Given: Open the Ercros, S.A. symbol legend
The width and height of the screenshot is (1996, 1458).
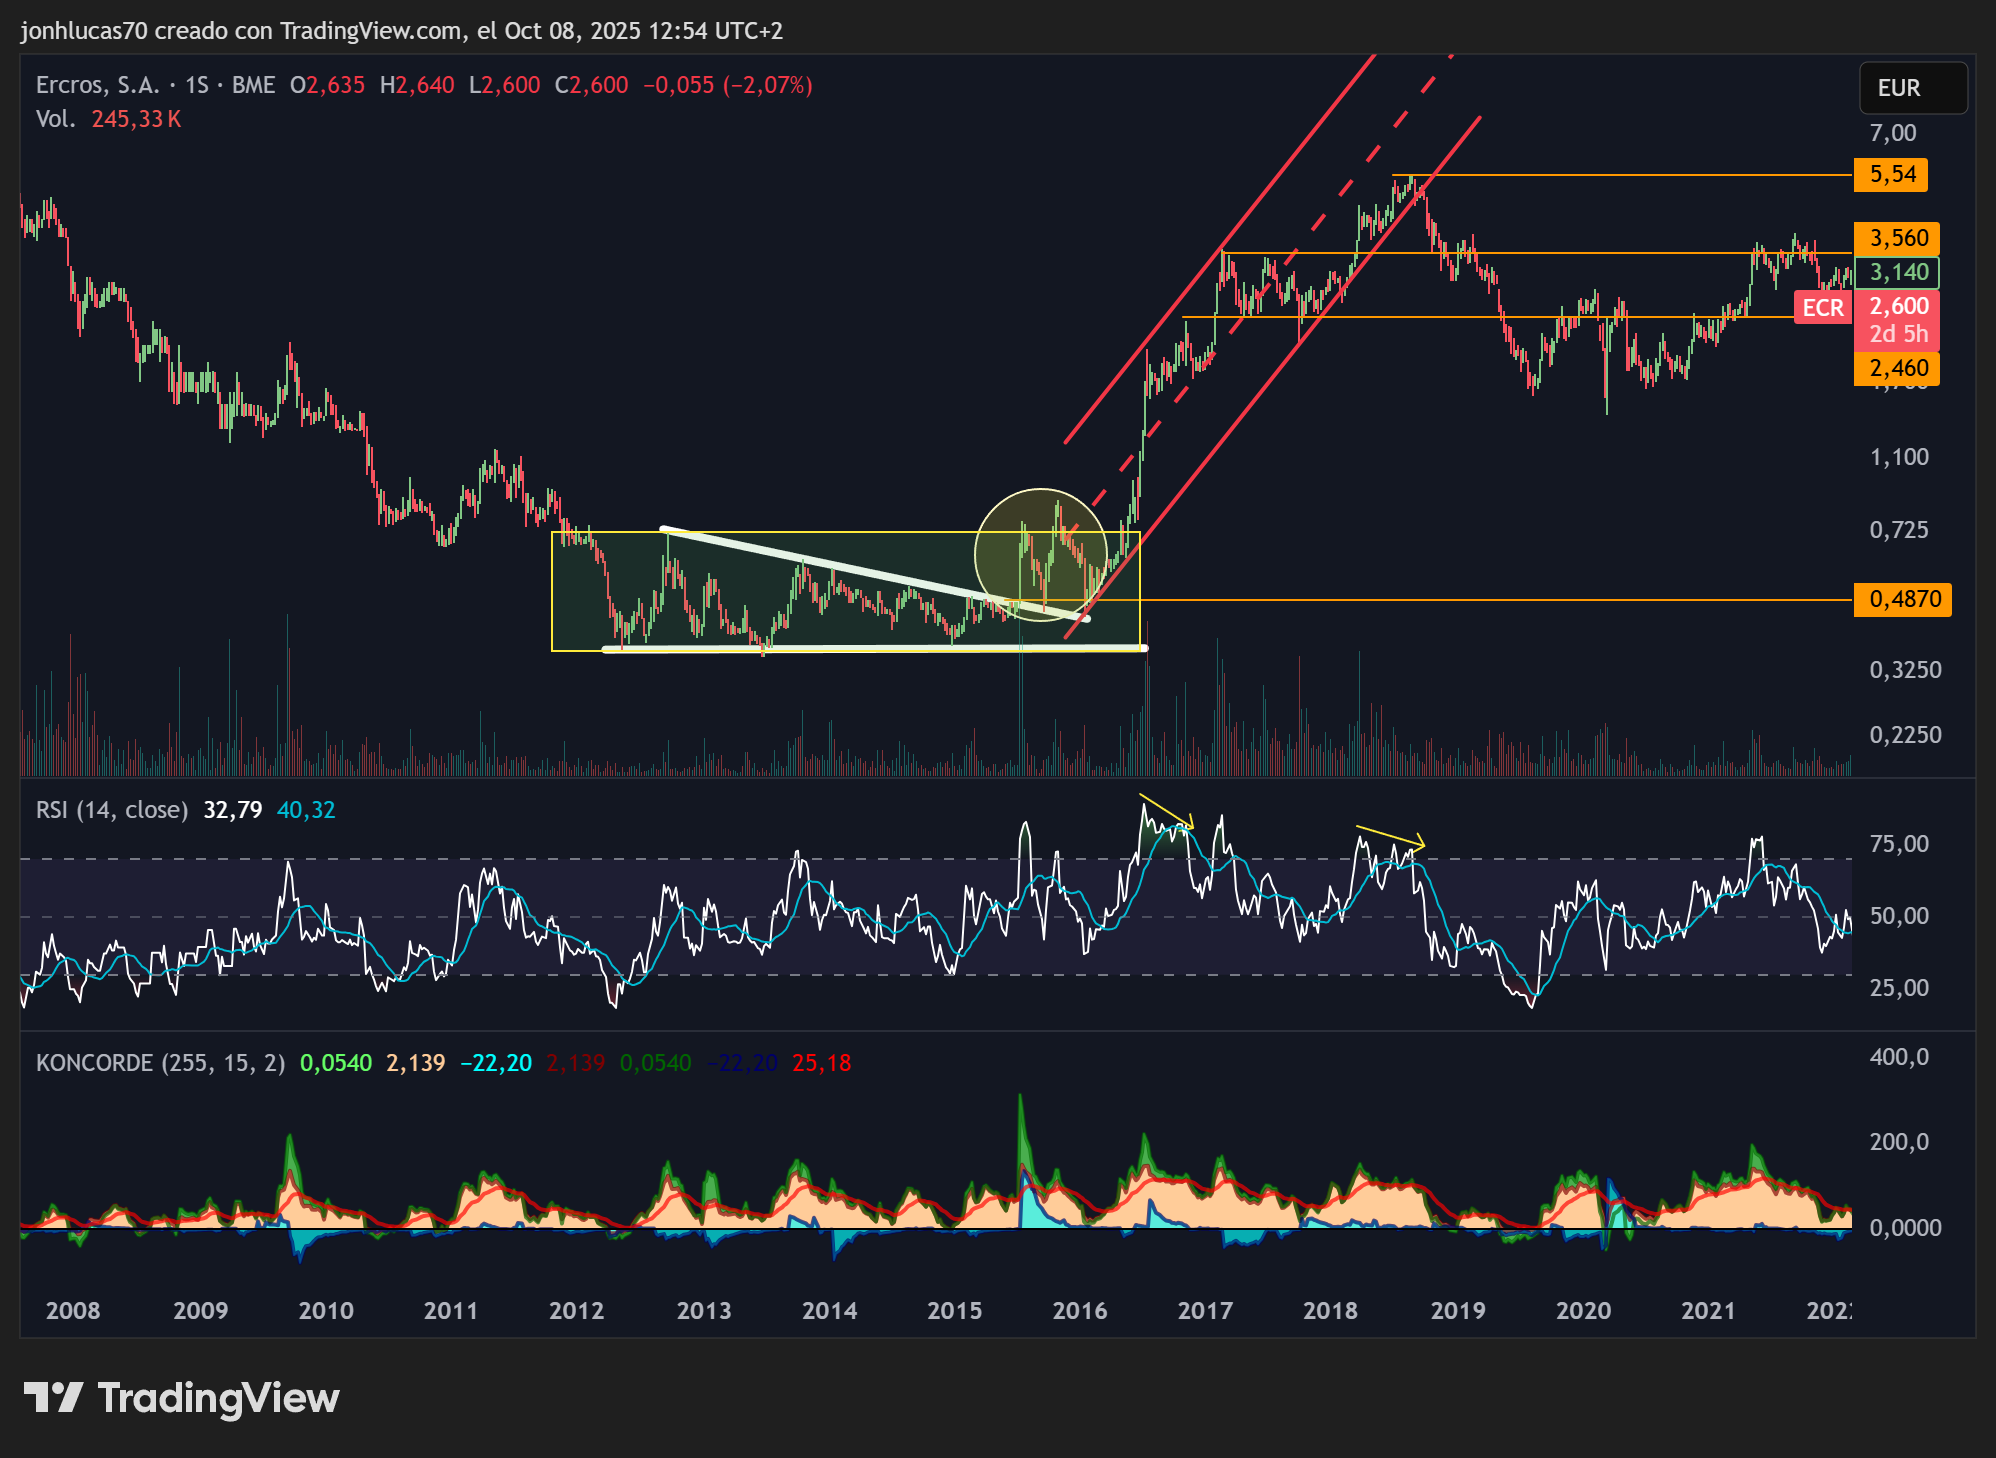Looking at the screenshot, I should tap(97, 85).
